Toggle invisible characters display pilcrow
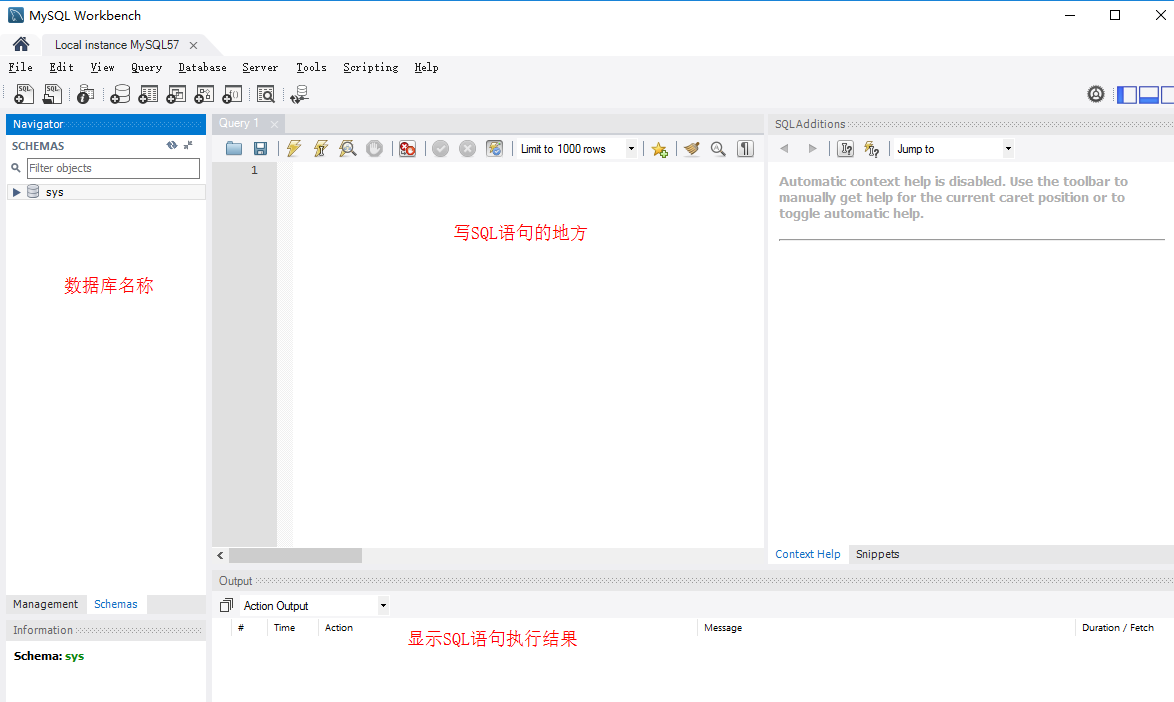Image resolution: width=1174 pixels, height=702 pixels. [745, 148]
